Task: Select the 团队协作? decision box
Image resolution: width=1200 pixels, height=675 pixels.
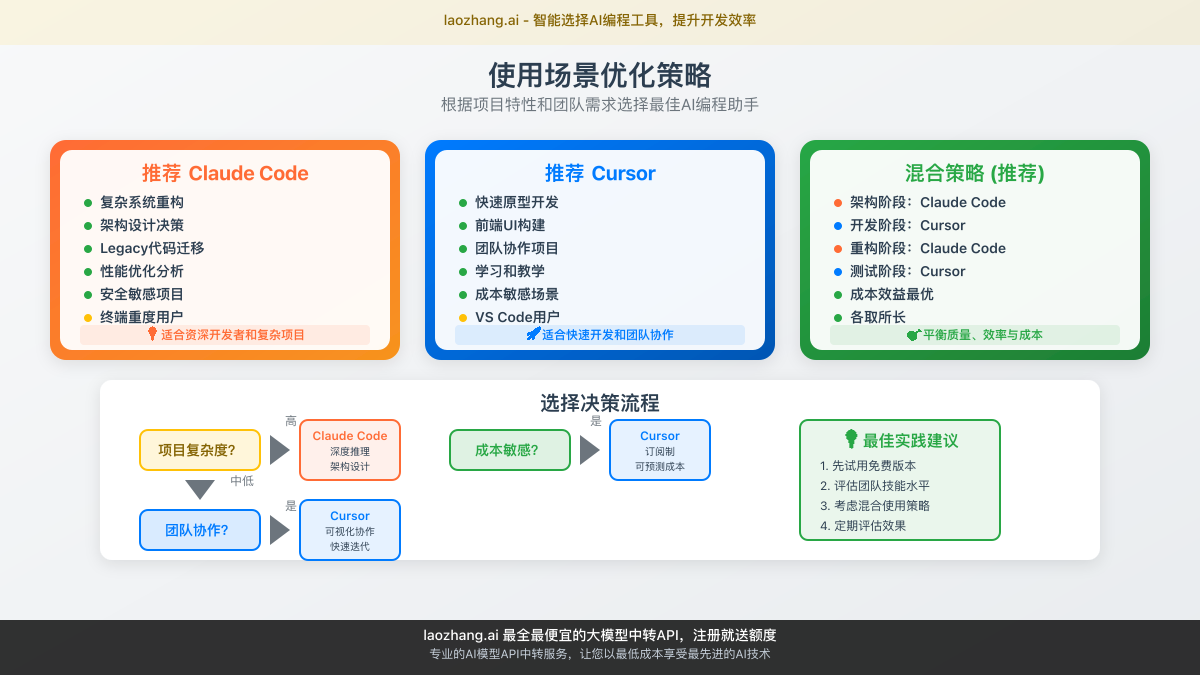Action: click(200, 530)
